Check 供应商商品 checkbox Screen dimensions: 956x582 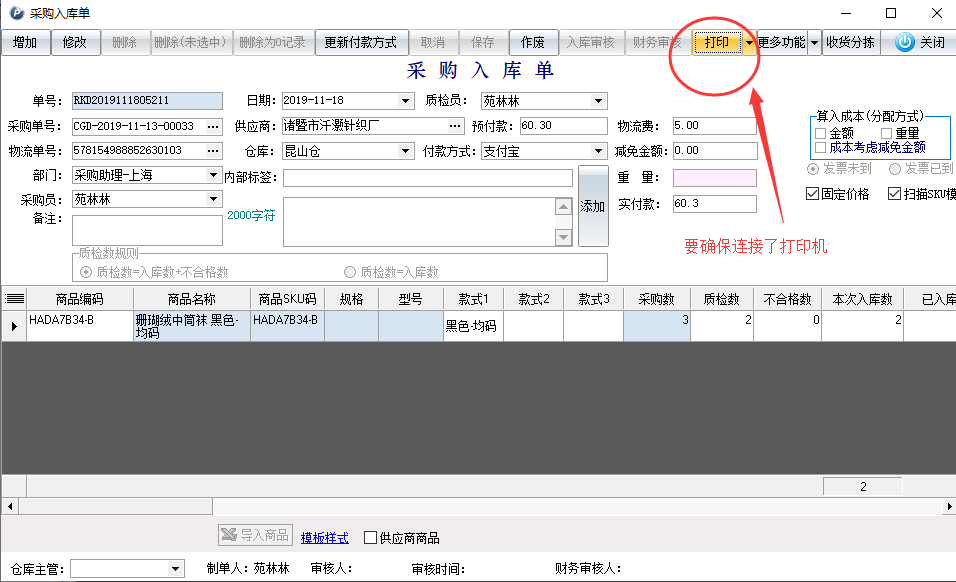pos(370,538)
